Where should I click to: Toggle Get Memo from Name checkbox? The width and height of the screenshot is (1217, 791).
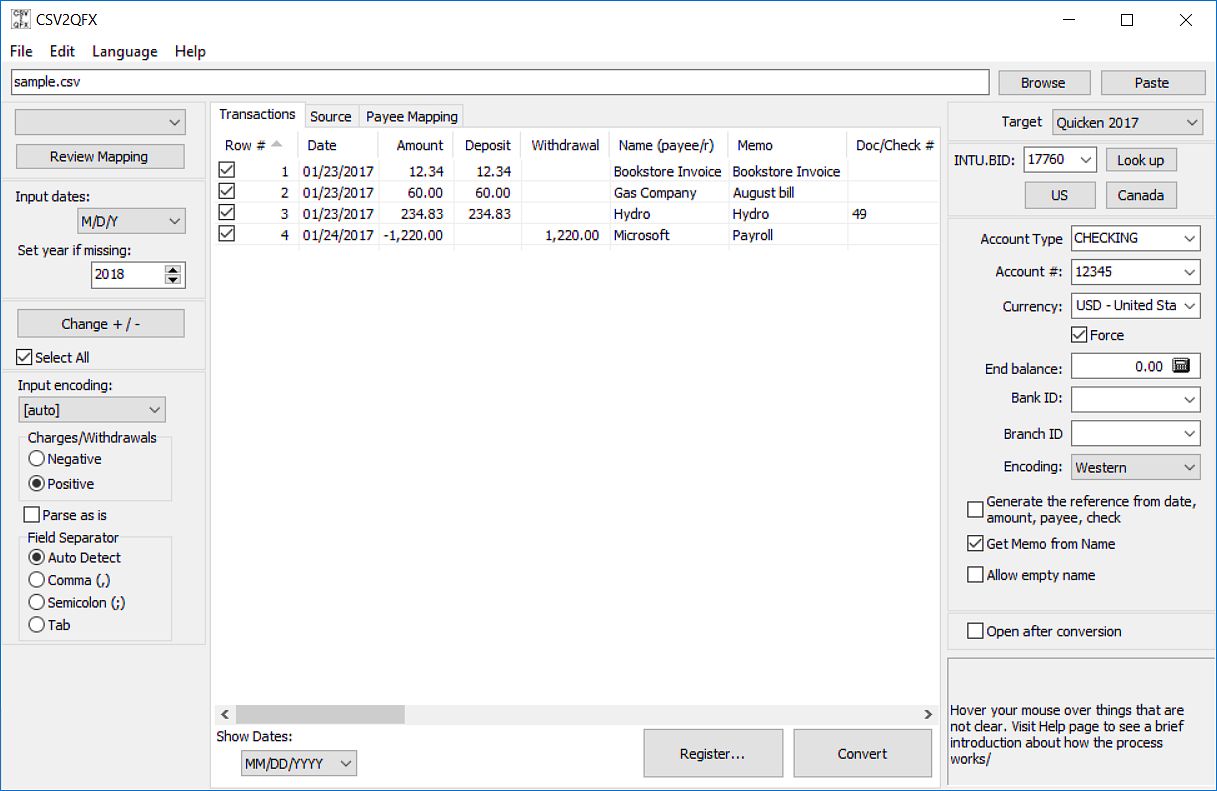pos(975,544)
